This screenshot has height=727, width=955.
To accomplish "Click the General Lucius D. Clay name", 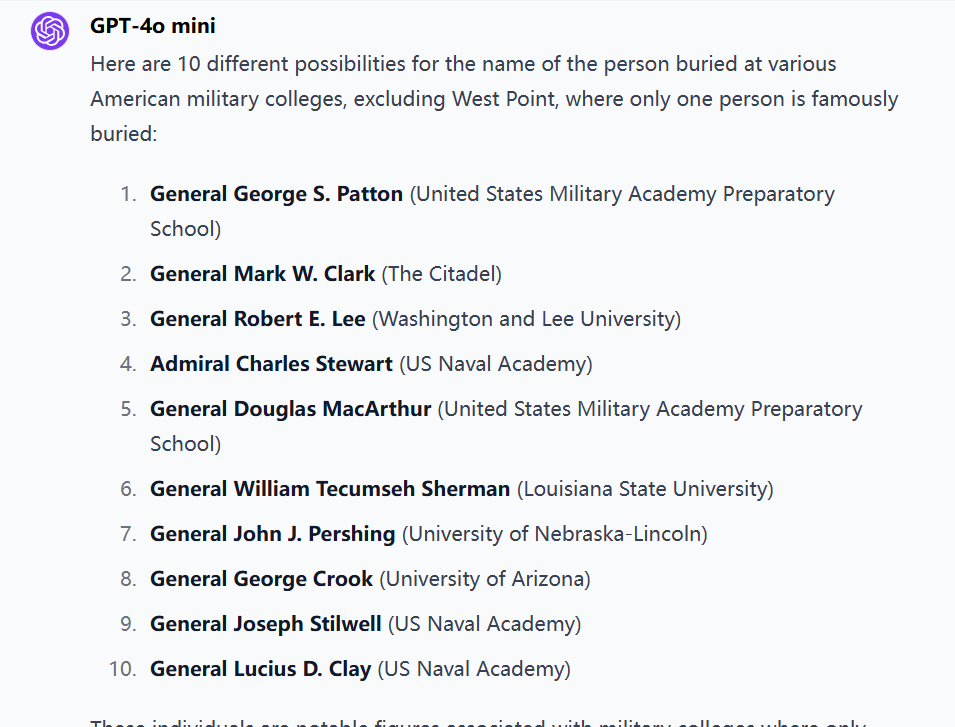I will 260,669.
